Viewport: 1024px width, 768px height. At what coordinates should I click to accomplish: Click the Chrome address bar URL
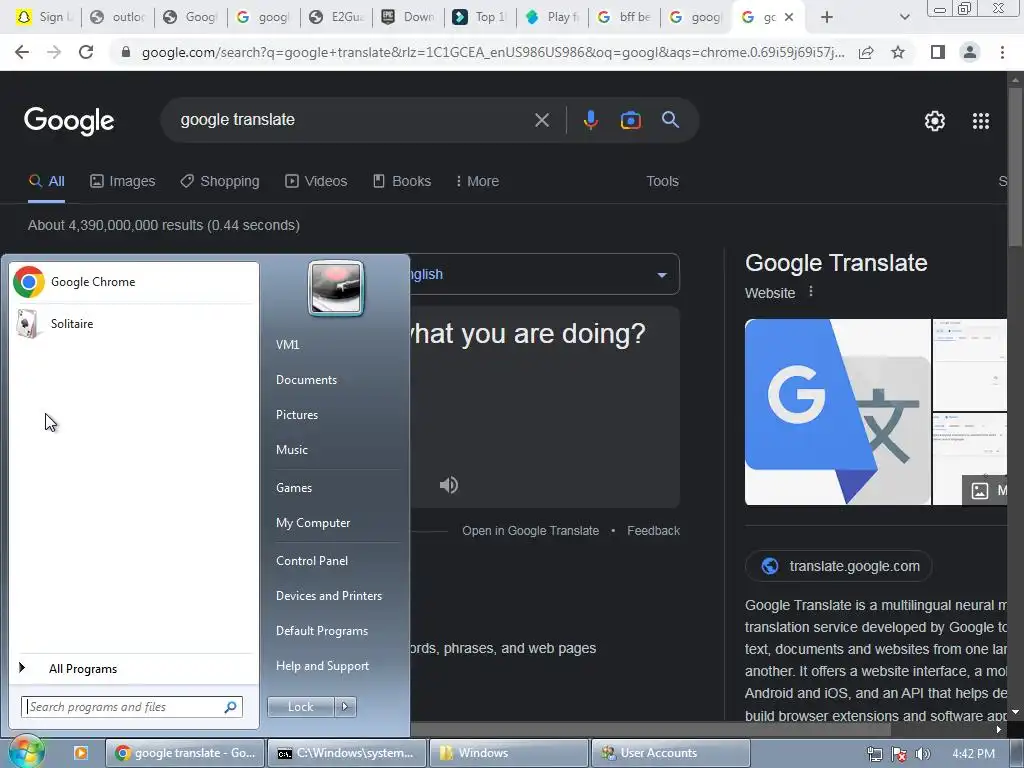(492, 52)
